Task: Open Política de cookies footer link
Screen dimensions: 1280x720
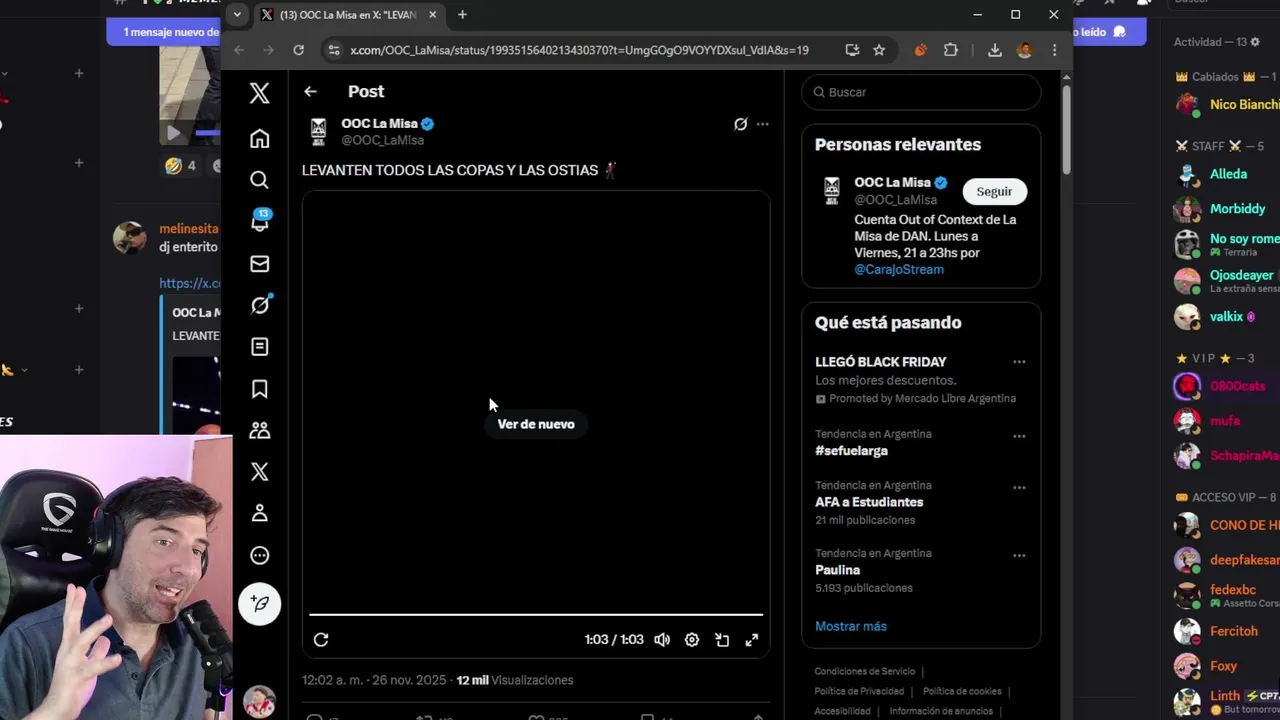Action: pyautogui.click(x=962, y=691)
